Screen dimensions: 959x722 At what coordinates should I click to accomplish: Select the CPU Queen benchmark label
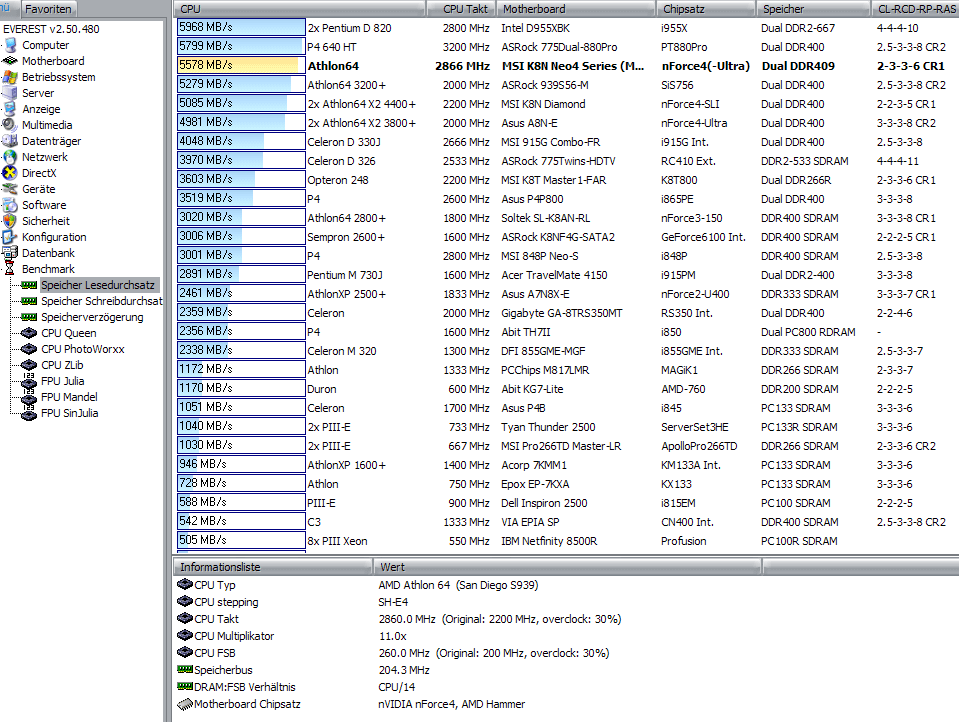(x=68, y=333)
